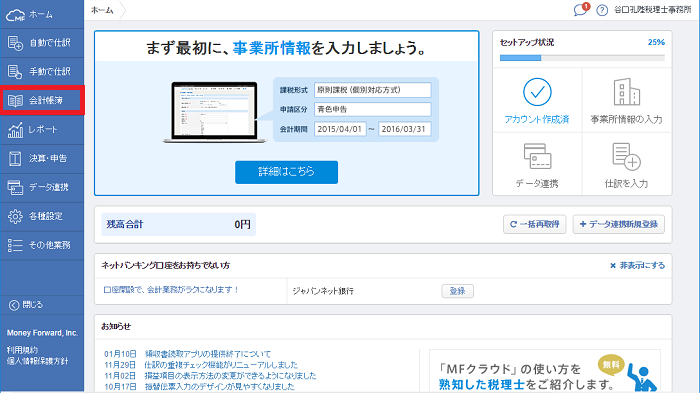Open the 会計帳簿 book icon
This screenshot has height=393, width=700.
tap(15, 100)
